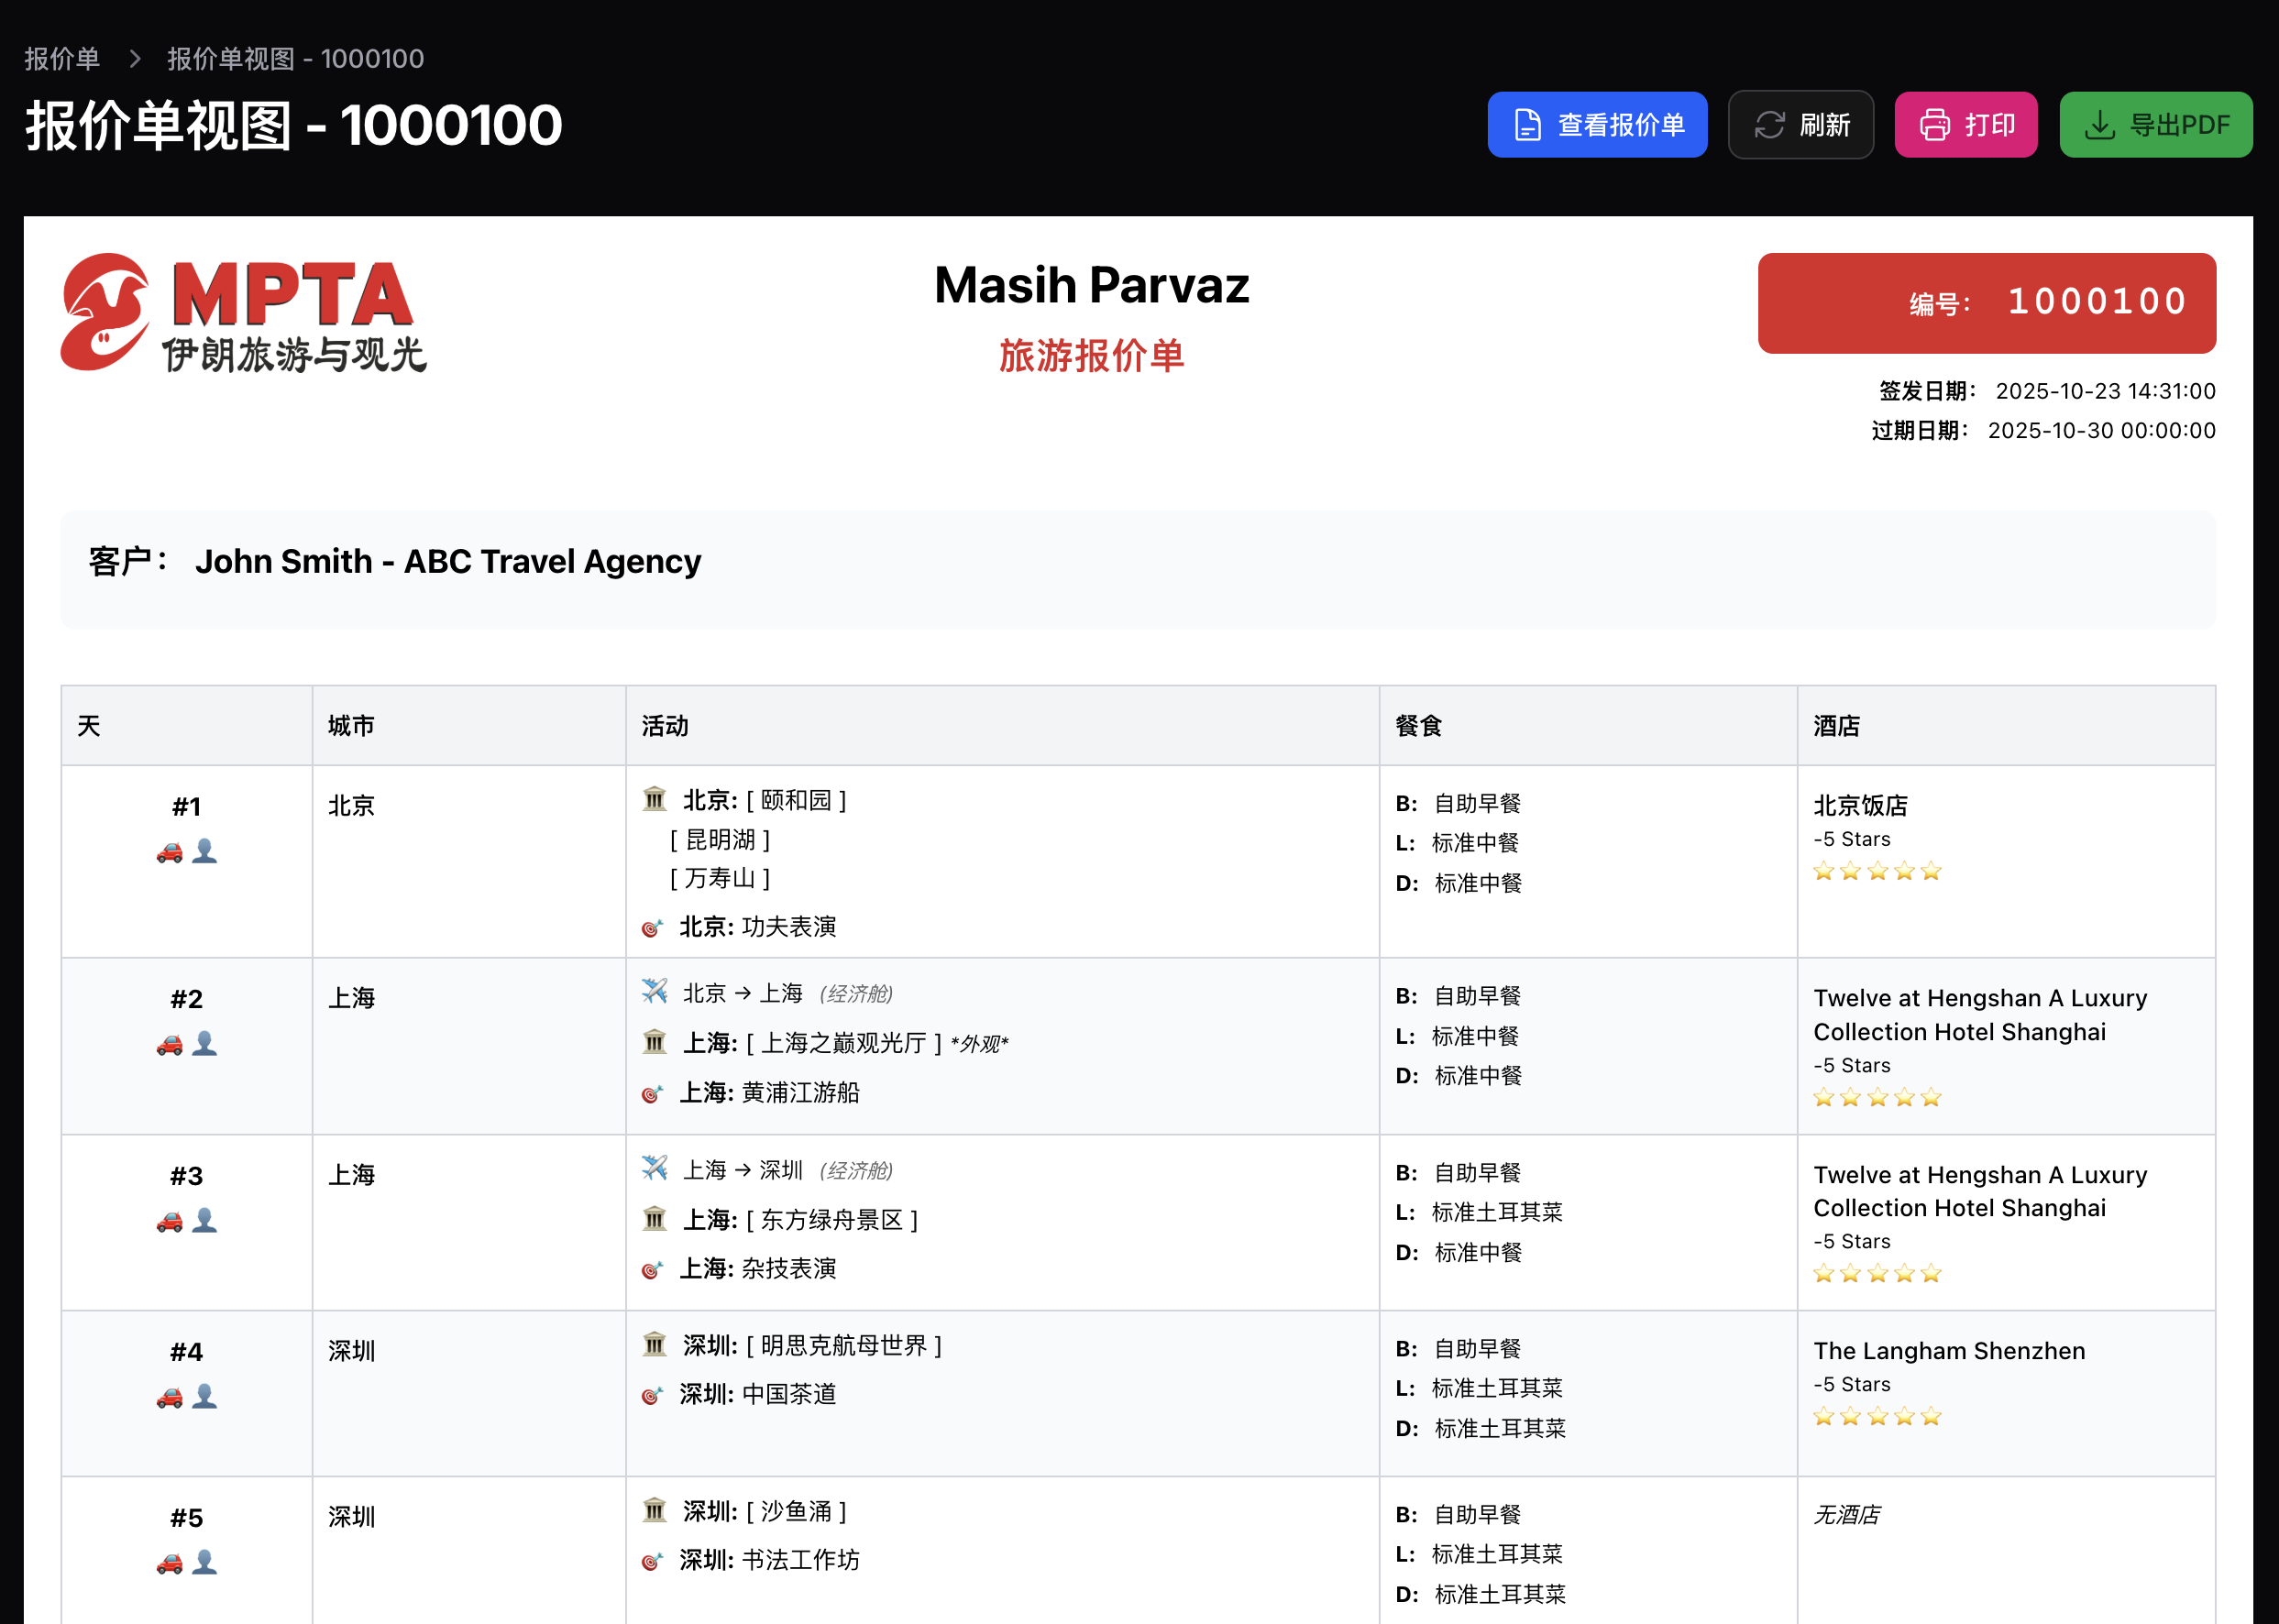Click the document icon in 查看报价单 button

[x=1527, y=125]
